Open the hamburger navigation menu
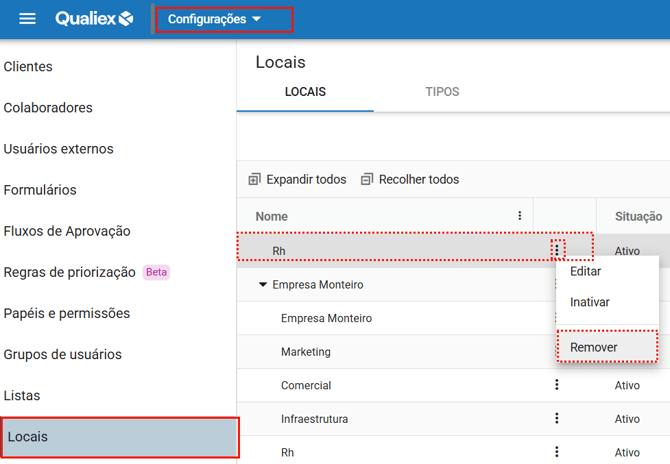The width and height of the screenshot is (670, 464). [x=27, y=19]
